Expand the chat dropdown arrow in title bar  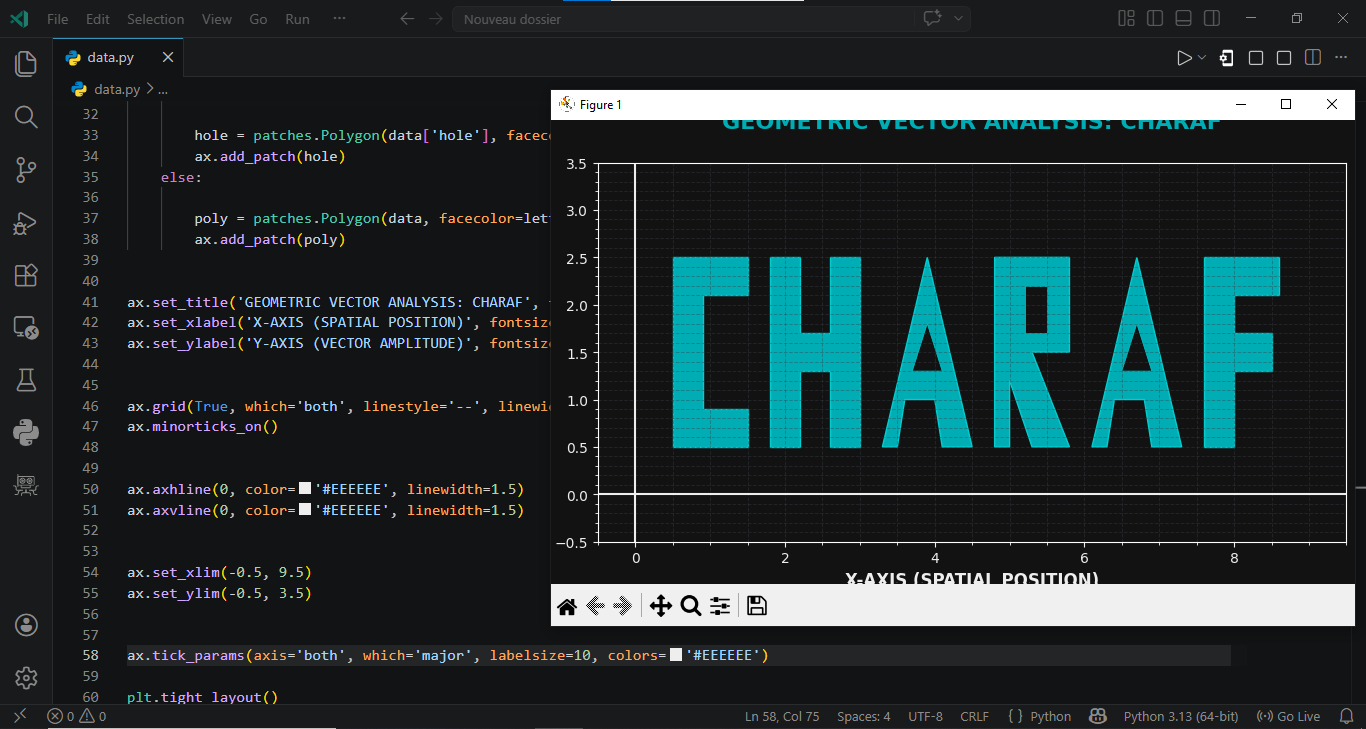(x=959, y=19)
